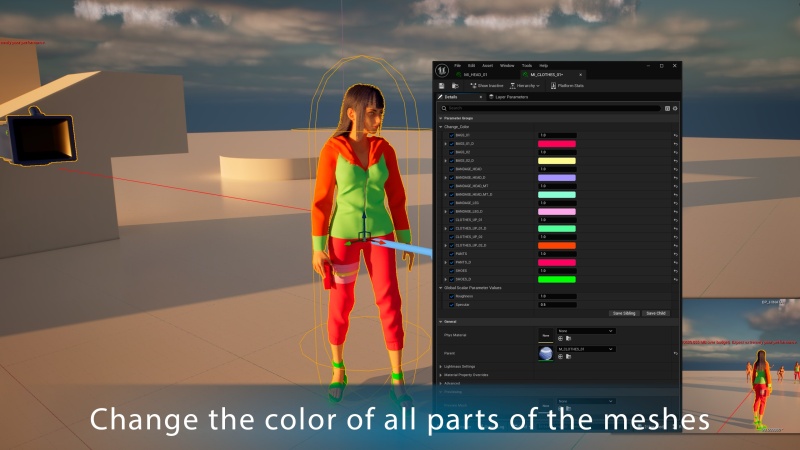Toggle the Show Inactive toolbar button
The width and height of the screenshot is (800, 450).
tap(486, 86)
